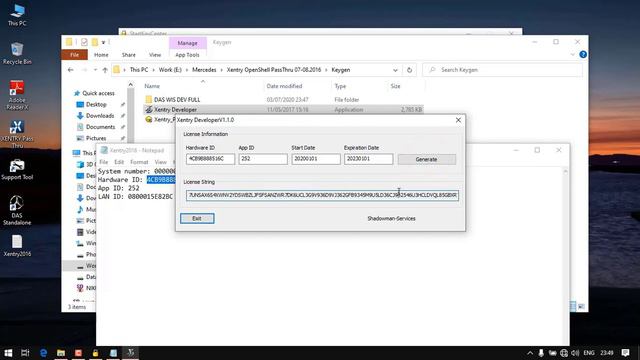Viewport: 640px width, 360px height.
Task: Open Recycle Bin on desktop
Action: [17, 53]
